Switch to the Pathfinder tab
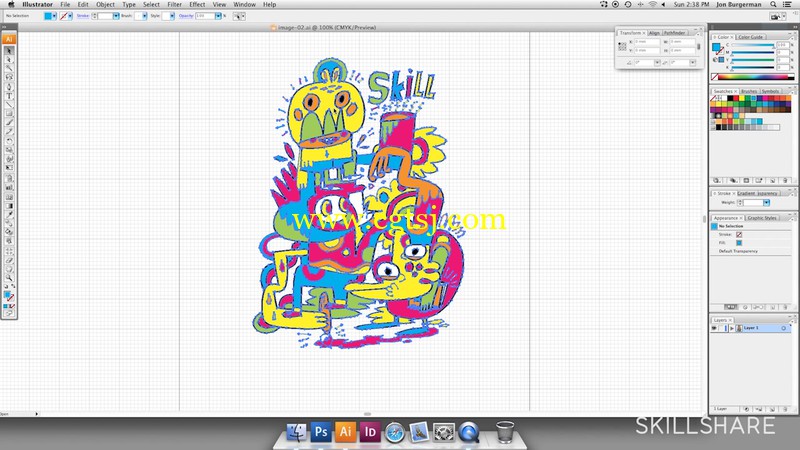800x450 pixels. tap(674, 33)
